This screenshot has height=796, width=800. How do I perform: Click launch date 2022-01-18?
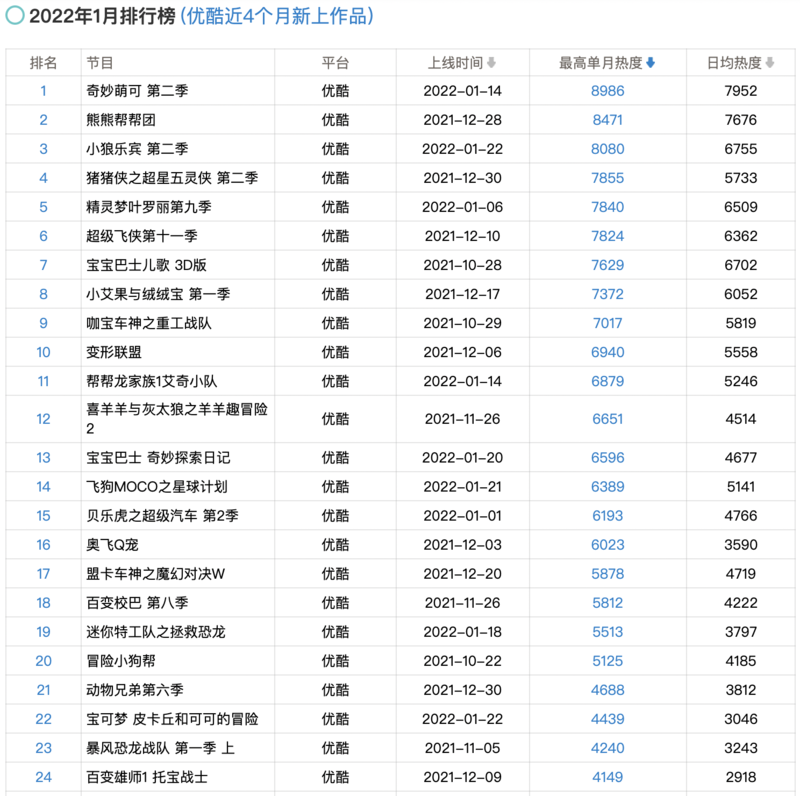[x=463, y=632]
